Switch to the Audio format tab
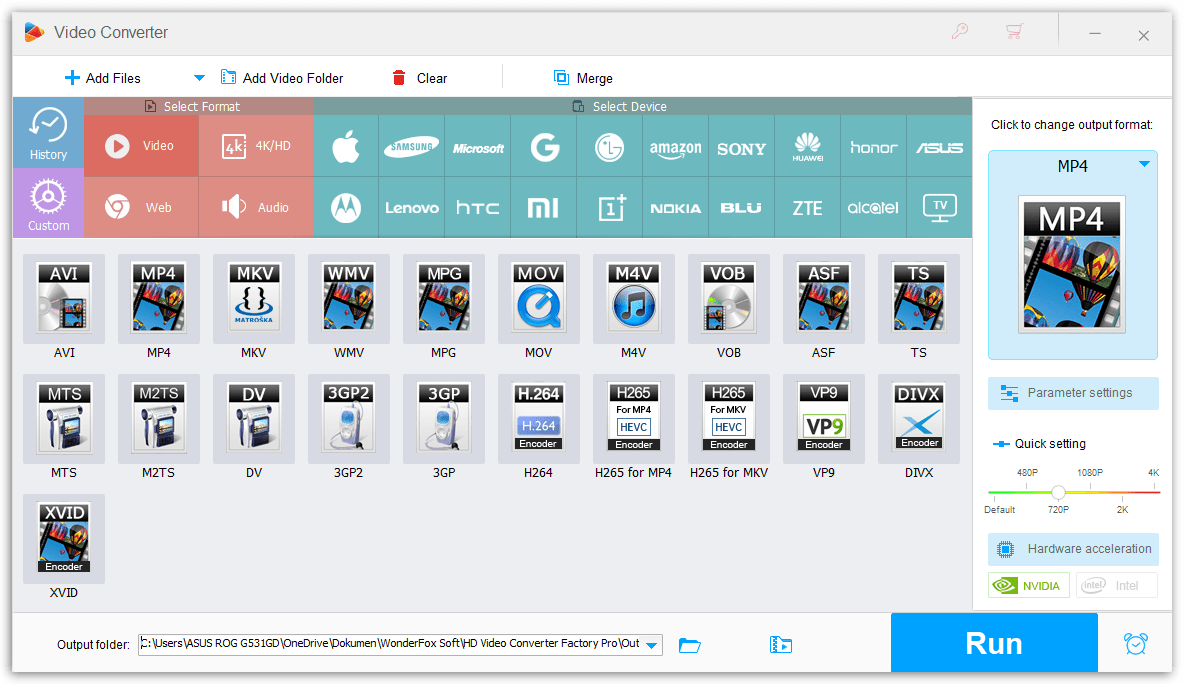 point(256,208)
